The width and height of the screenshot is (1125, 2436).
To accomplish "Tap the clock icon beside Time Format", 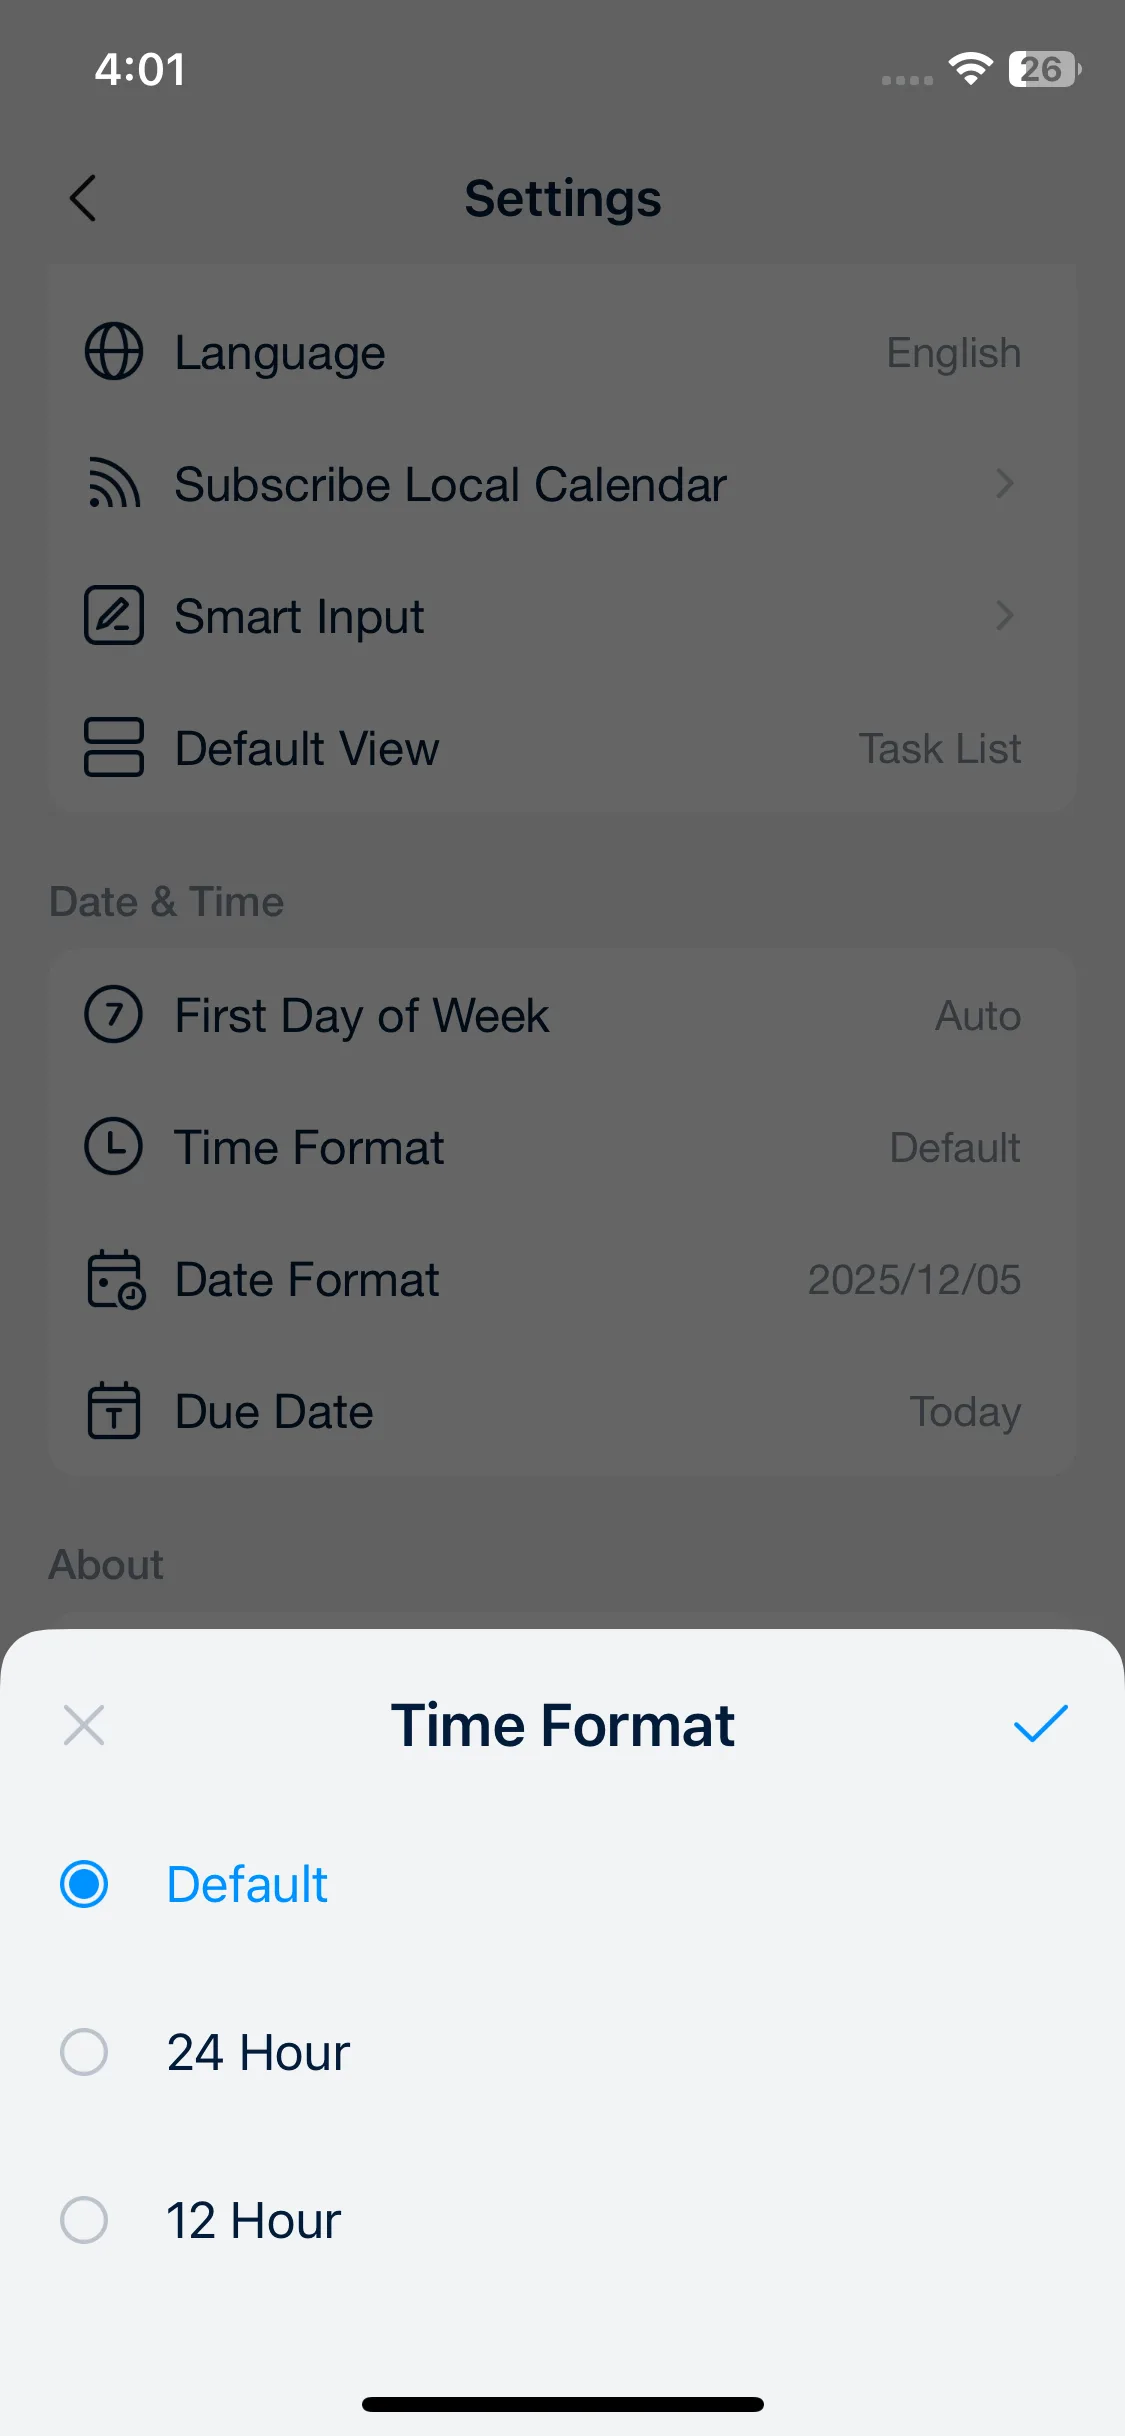I will (114, 1147).
